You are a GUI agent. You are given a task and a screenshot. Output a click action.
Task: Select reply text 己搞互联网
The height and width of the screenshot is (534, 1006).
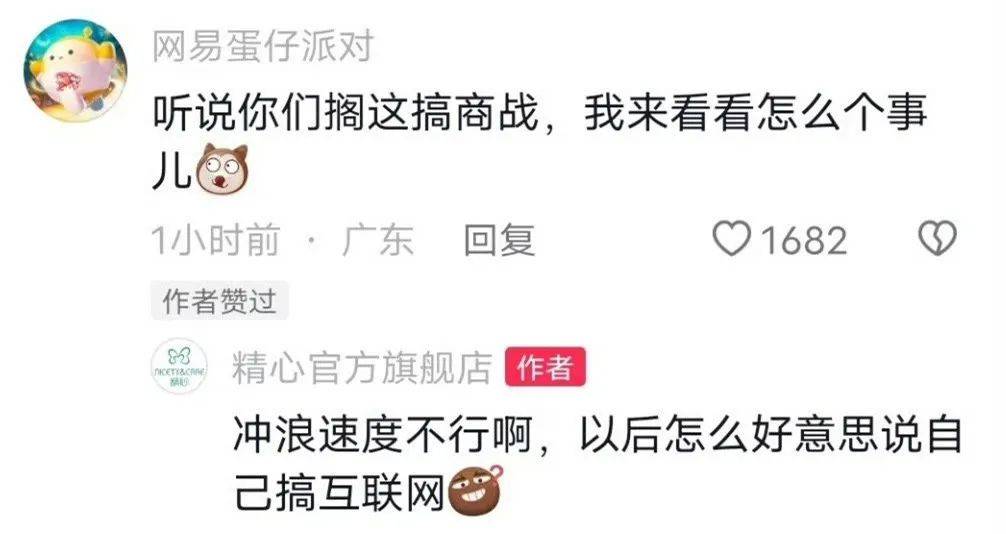[x=339, y=494]
